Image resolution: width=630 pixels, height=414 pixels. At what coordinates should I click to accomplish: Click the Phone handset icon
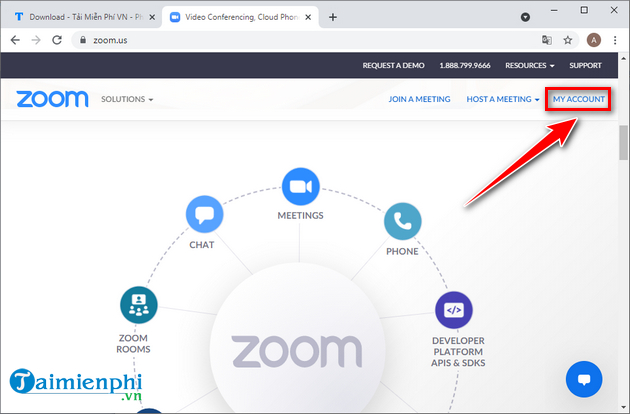(x=403, y=221)
